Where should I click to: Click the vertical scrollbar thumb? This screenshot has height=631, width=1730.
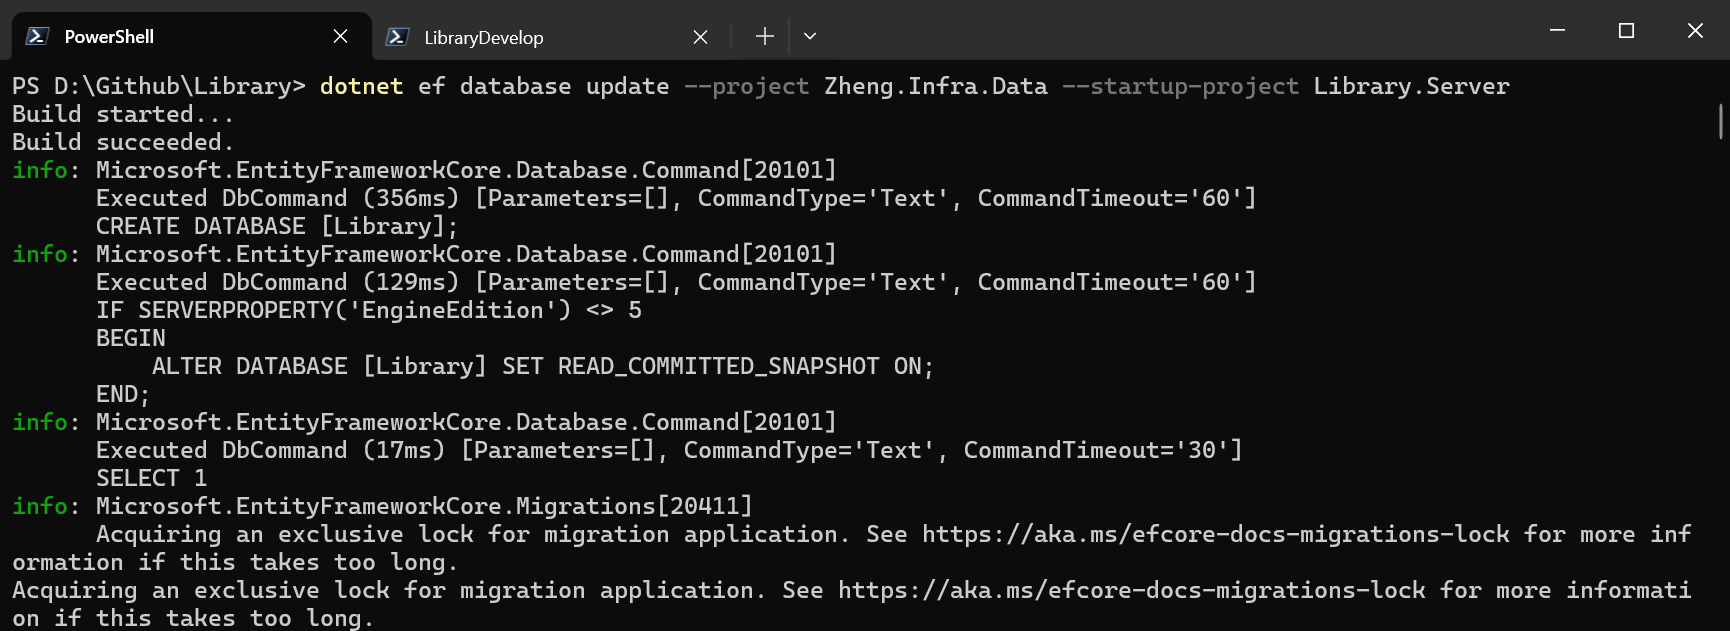coord(1720,121)
